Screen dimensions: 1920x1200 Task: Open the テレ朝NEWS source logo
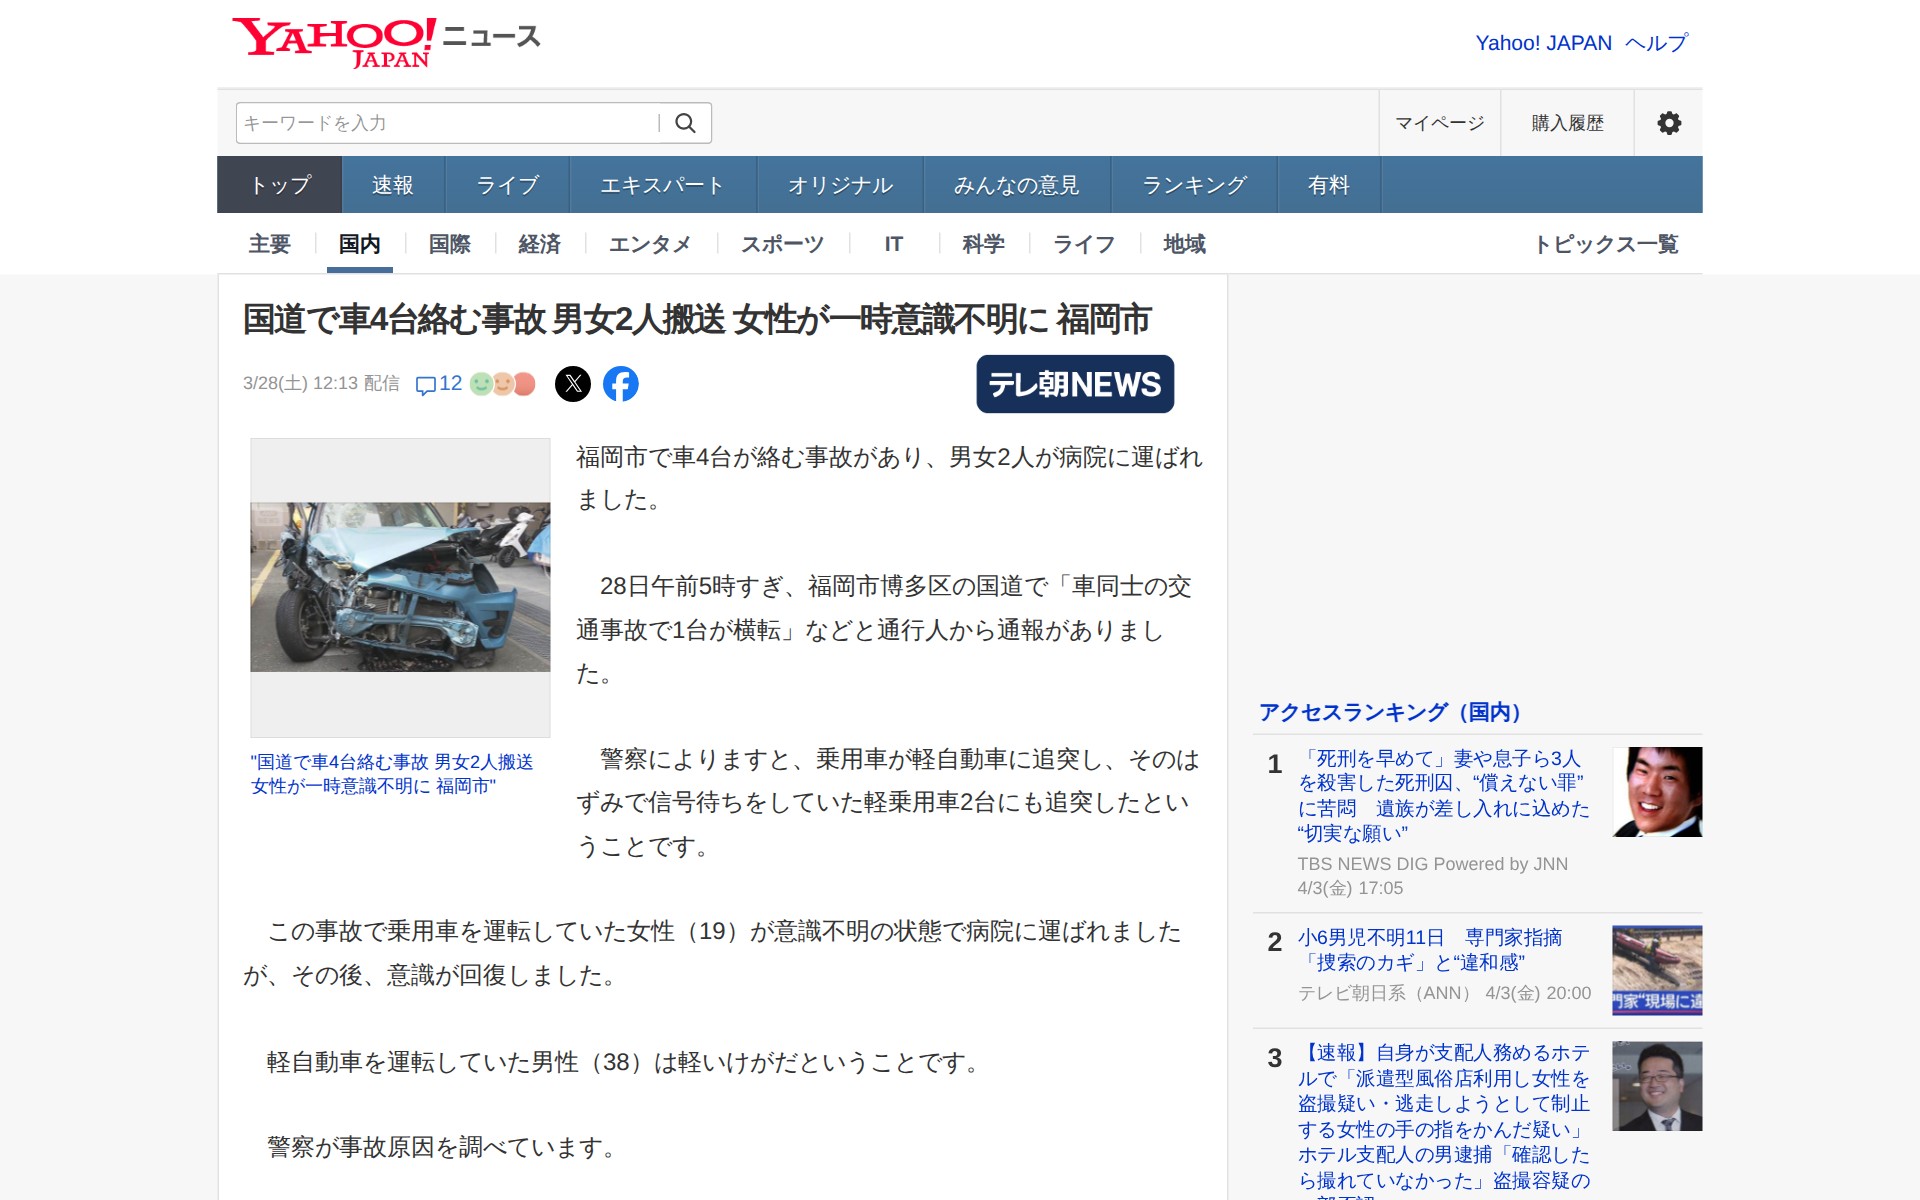coord(1074,383)
